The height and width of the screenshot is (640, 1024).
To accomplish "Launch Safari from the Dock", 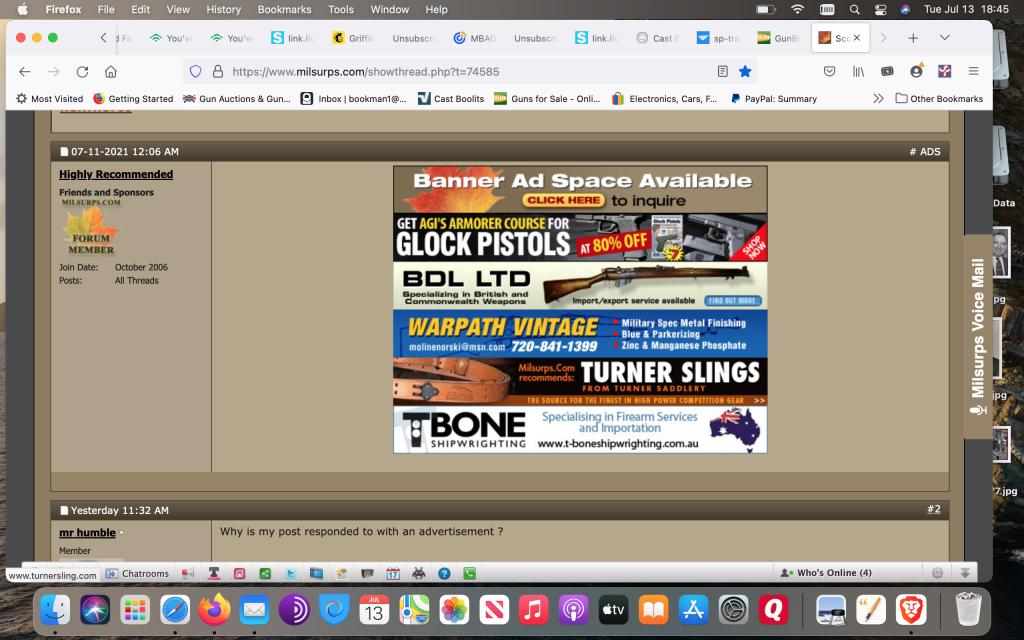I will click(175, 610).
